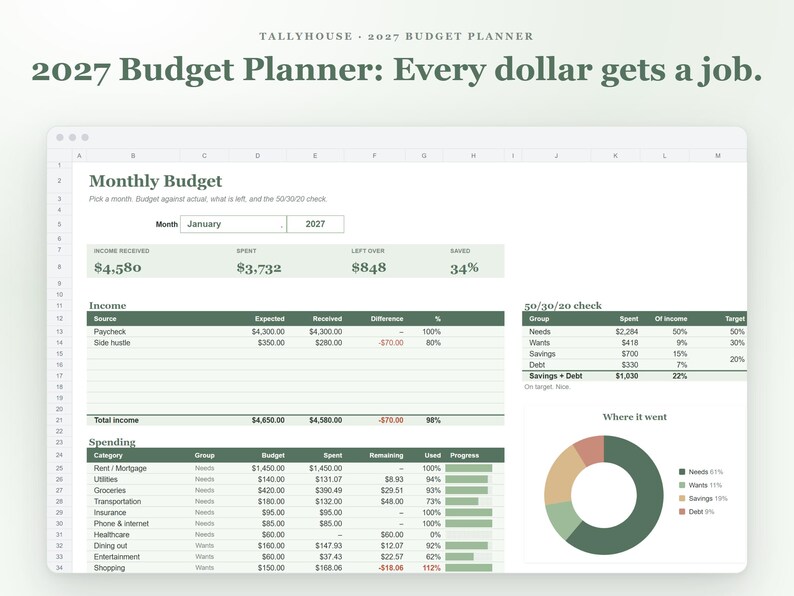Select the Shopping category cell
This screenshot has width=794, height=596.
109,568
